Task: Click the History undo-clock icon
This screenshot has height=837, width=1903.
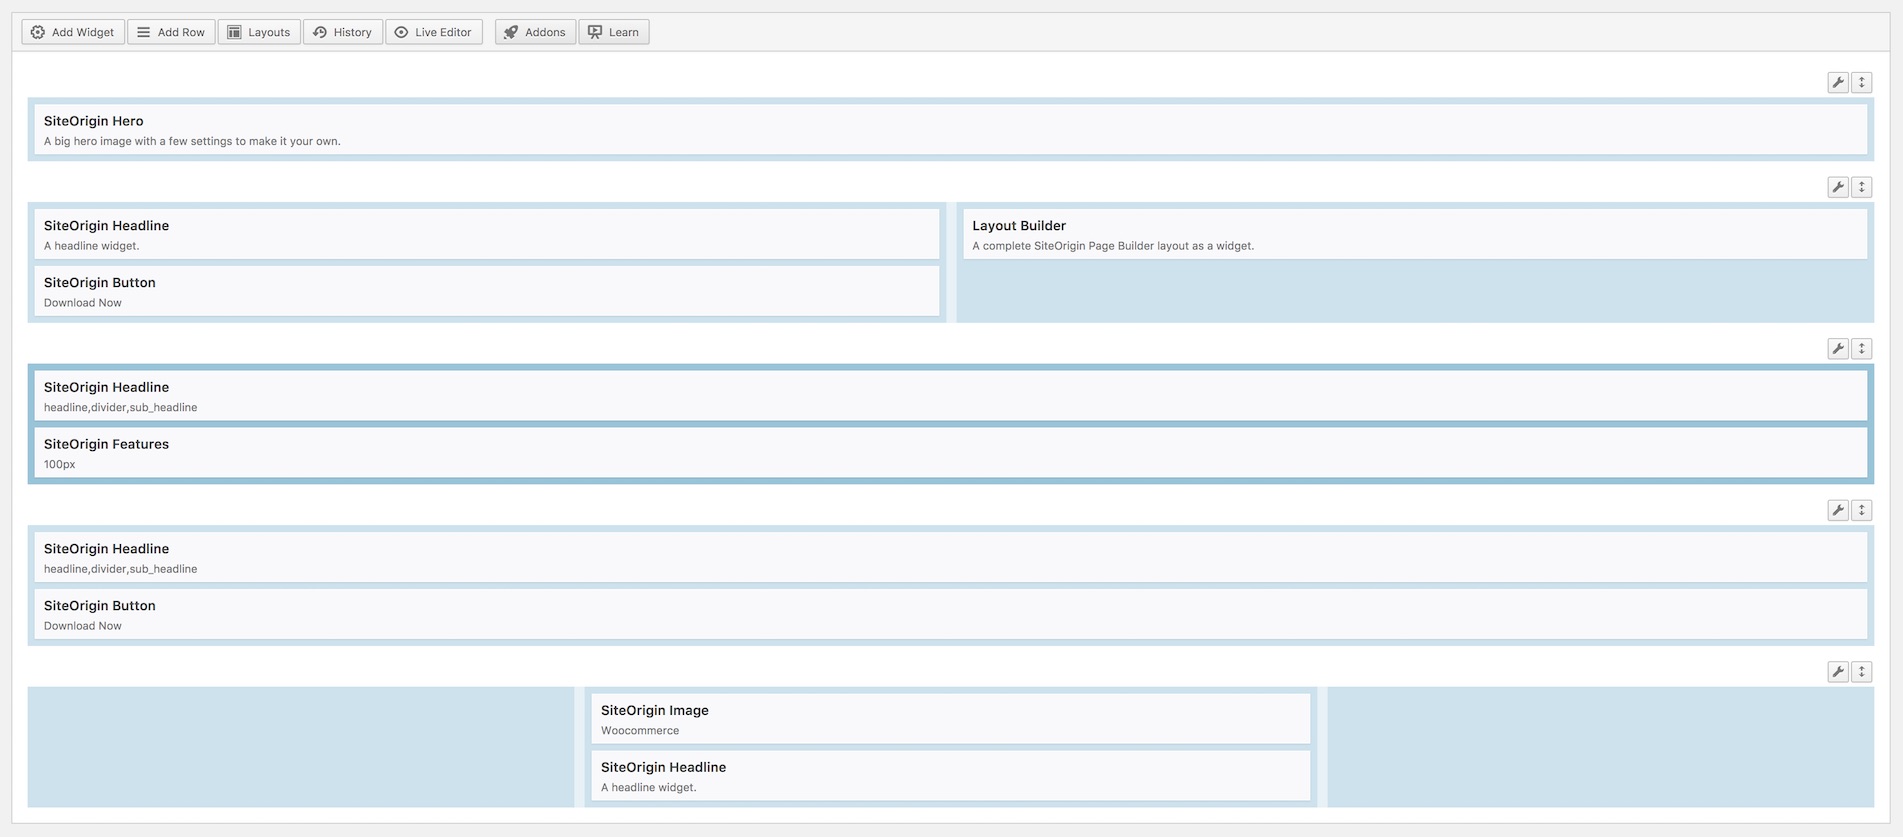Action: click(x=320, y=32)
